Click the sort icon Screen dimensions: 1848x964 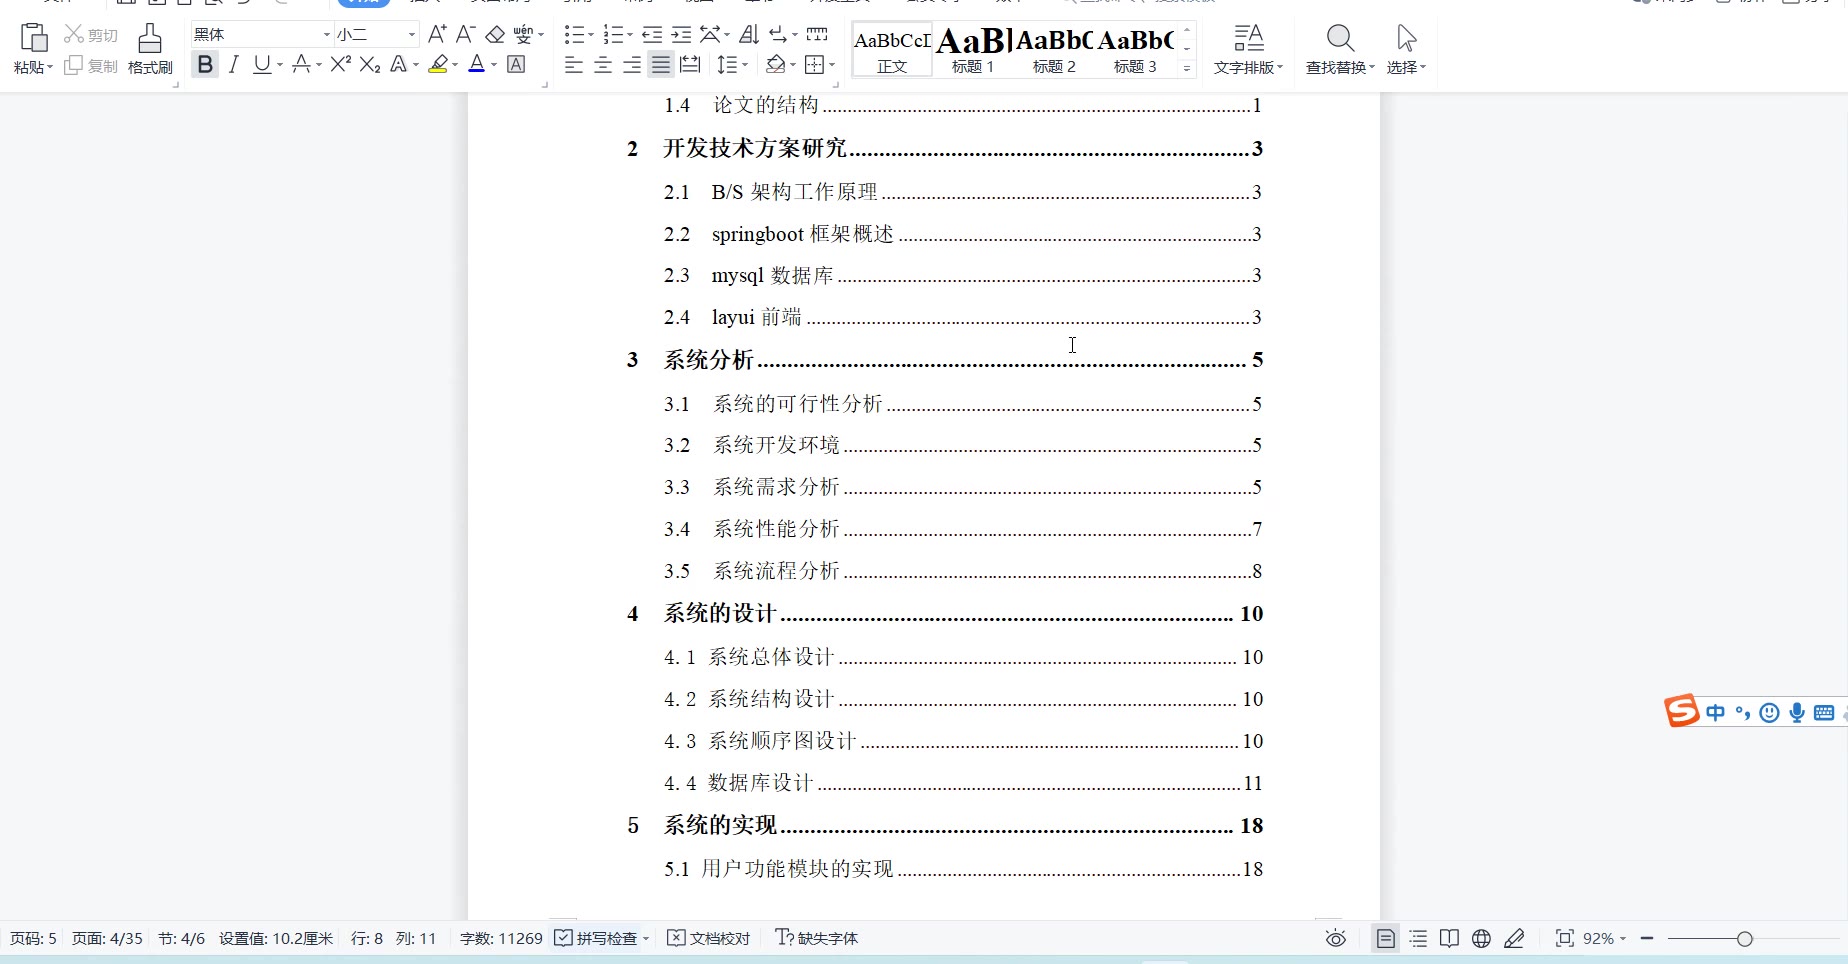click(x=749, y=35)
